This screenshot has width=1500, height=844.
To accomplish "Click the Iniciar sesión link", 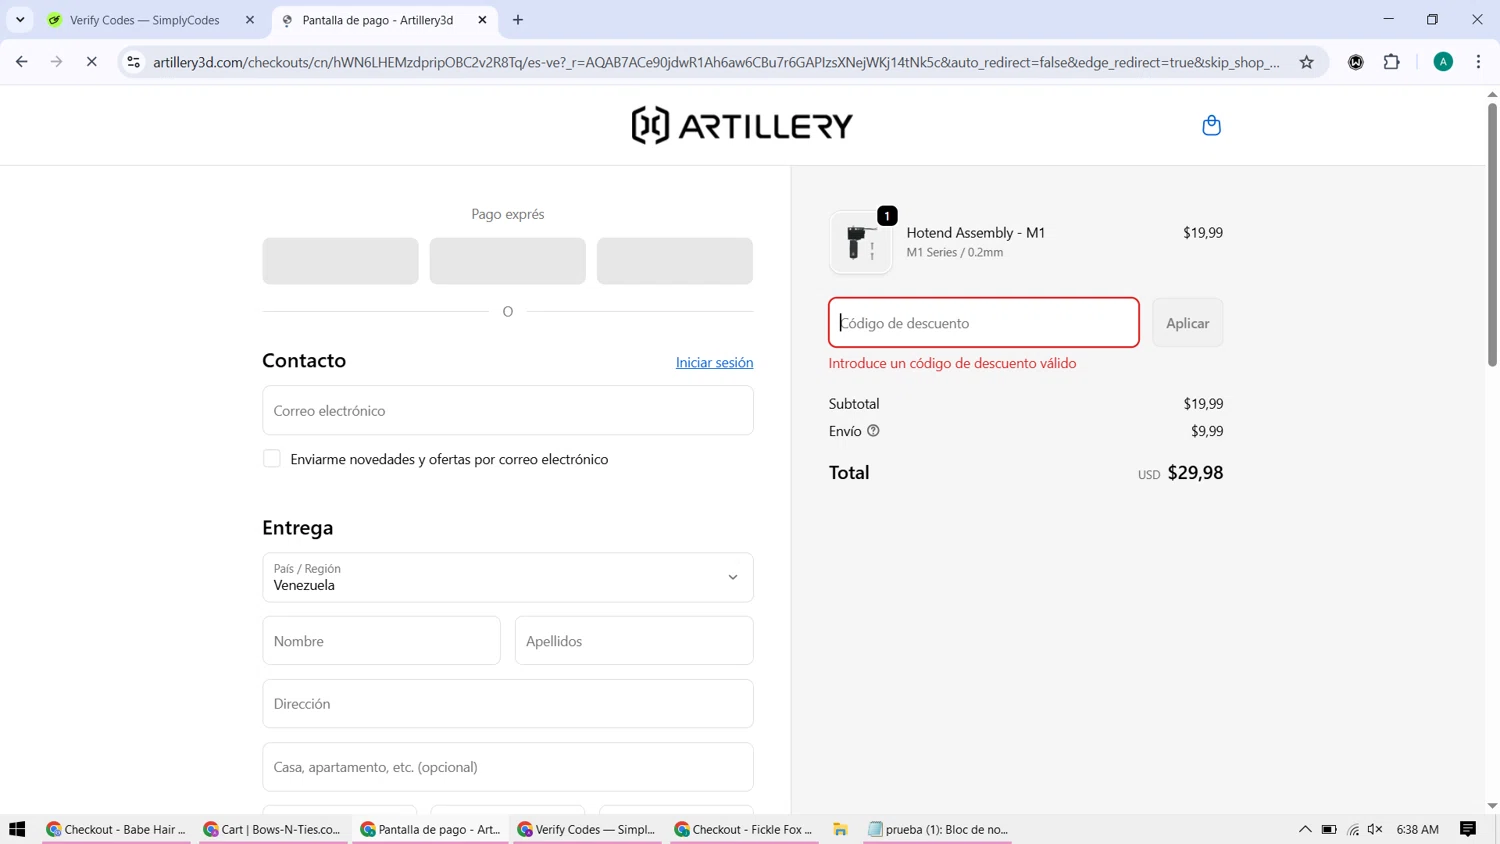I will (x=714, y=362).
